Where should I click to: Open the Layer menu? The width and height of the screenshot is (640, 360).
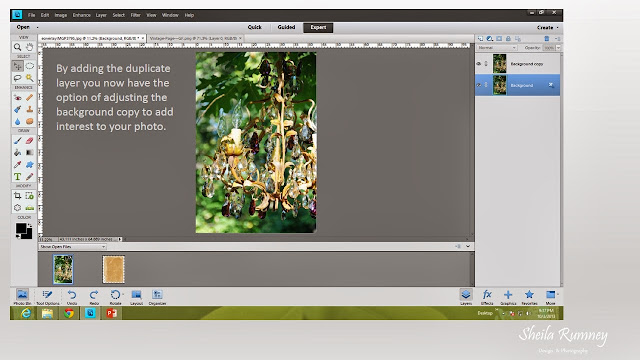click(x=101, y=15)
